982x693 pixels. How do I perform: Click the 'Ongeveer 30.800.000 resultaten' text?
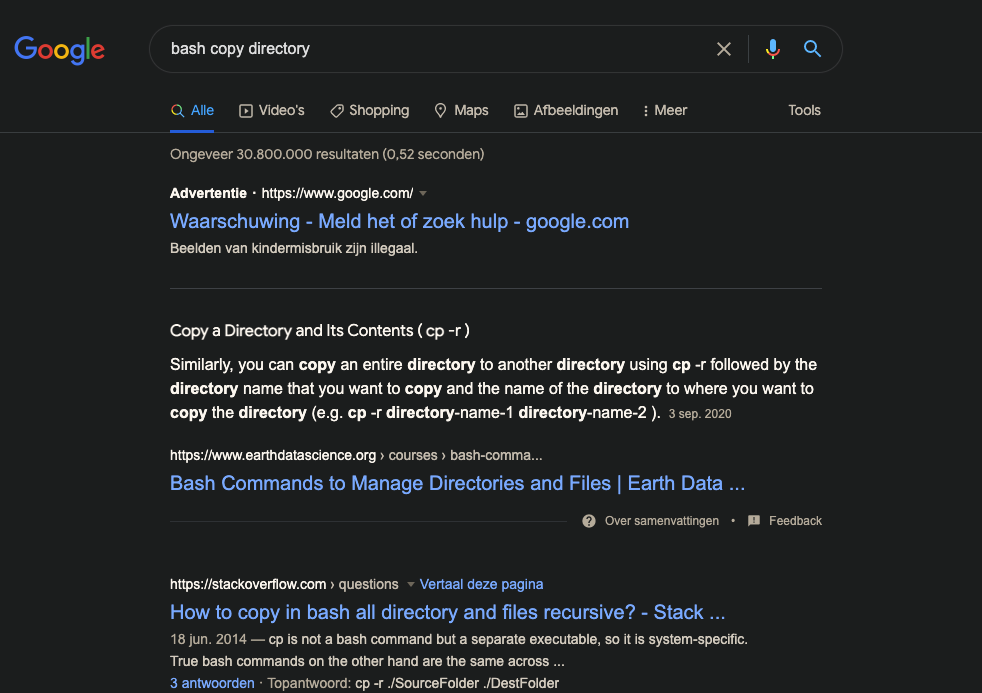click(327, 155)
